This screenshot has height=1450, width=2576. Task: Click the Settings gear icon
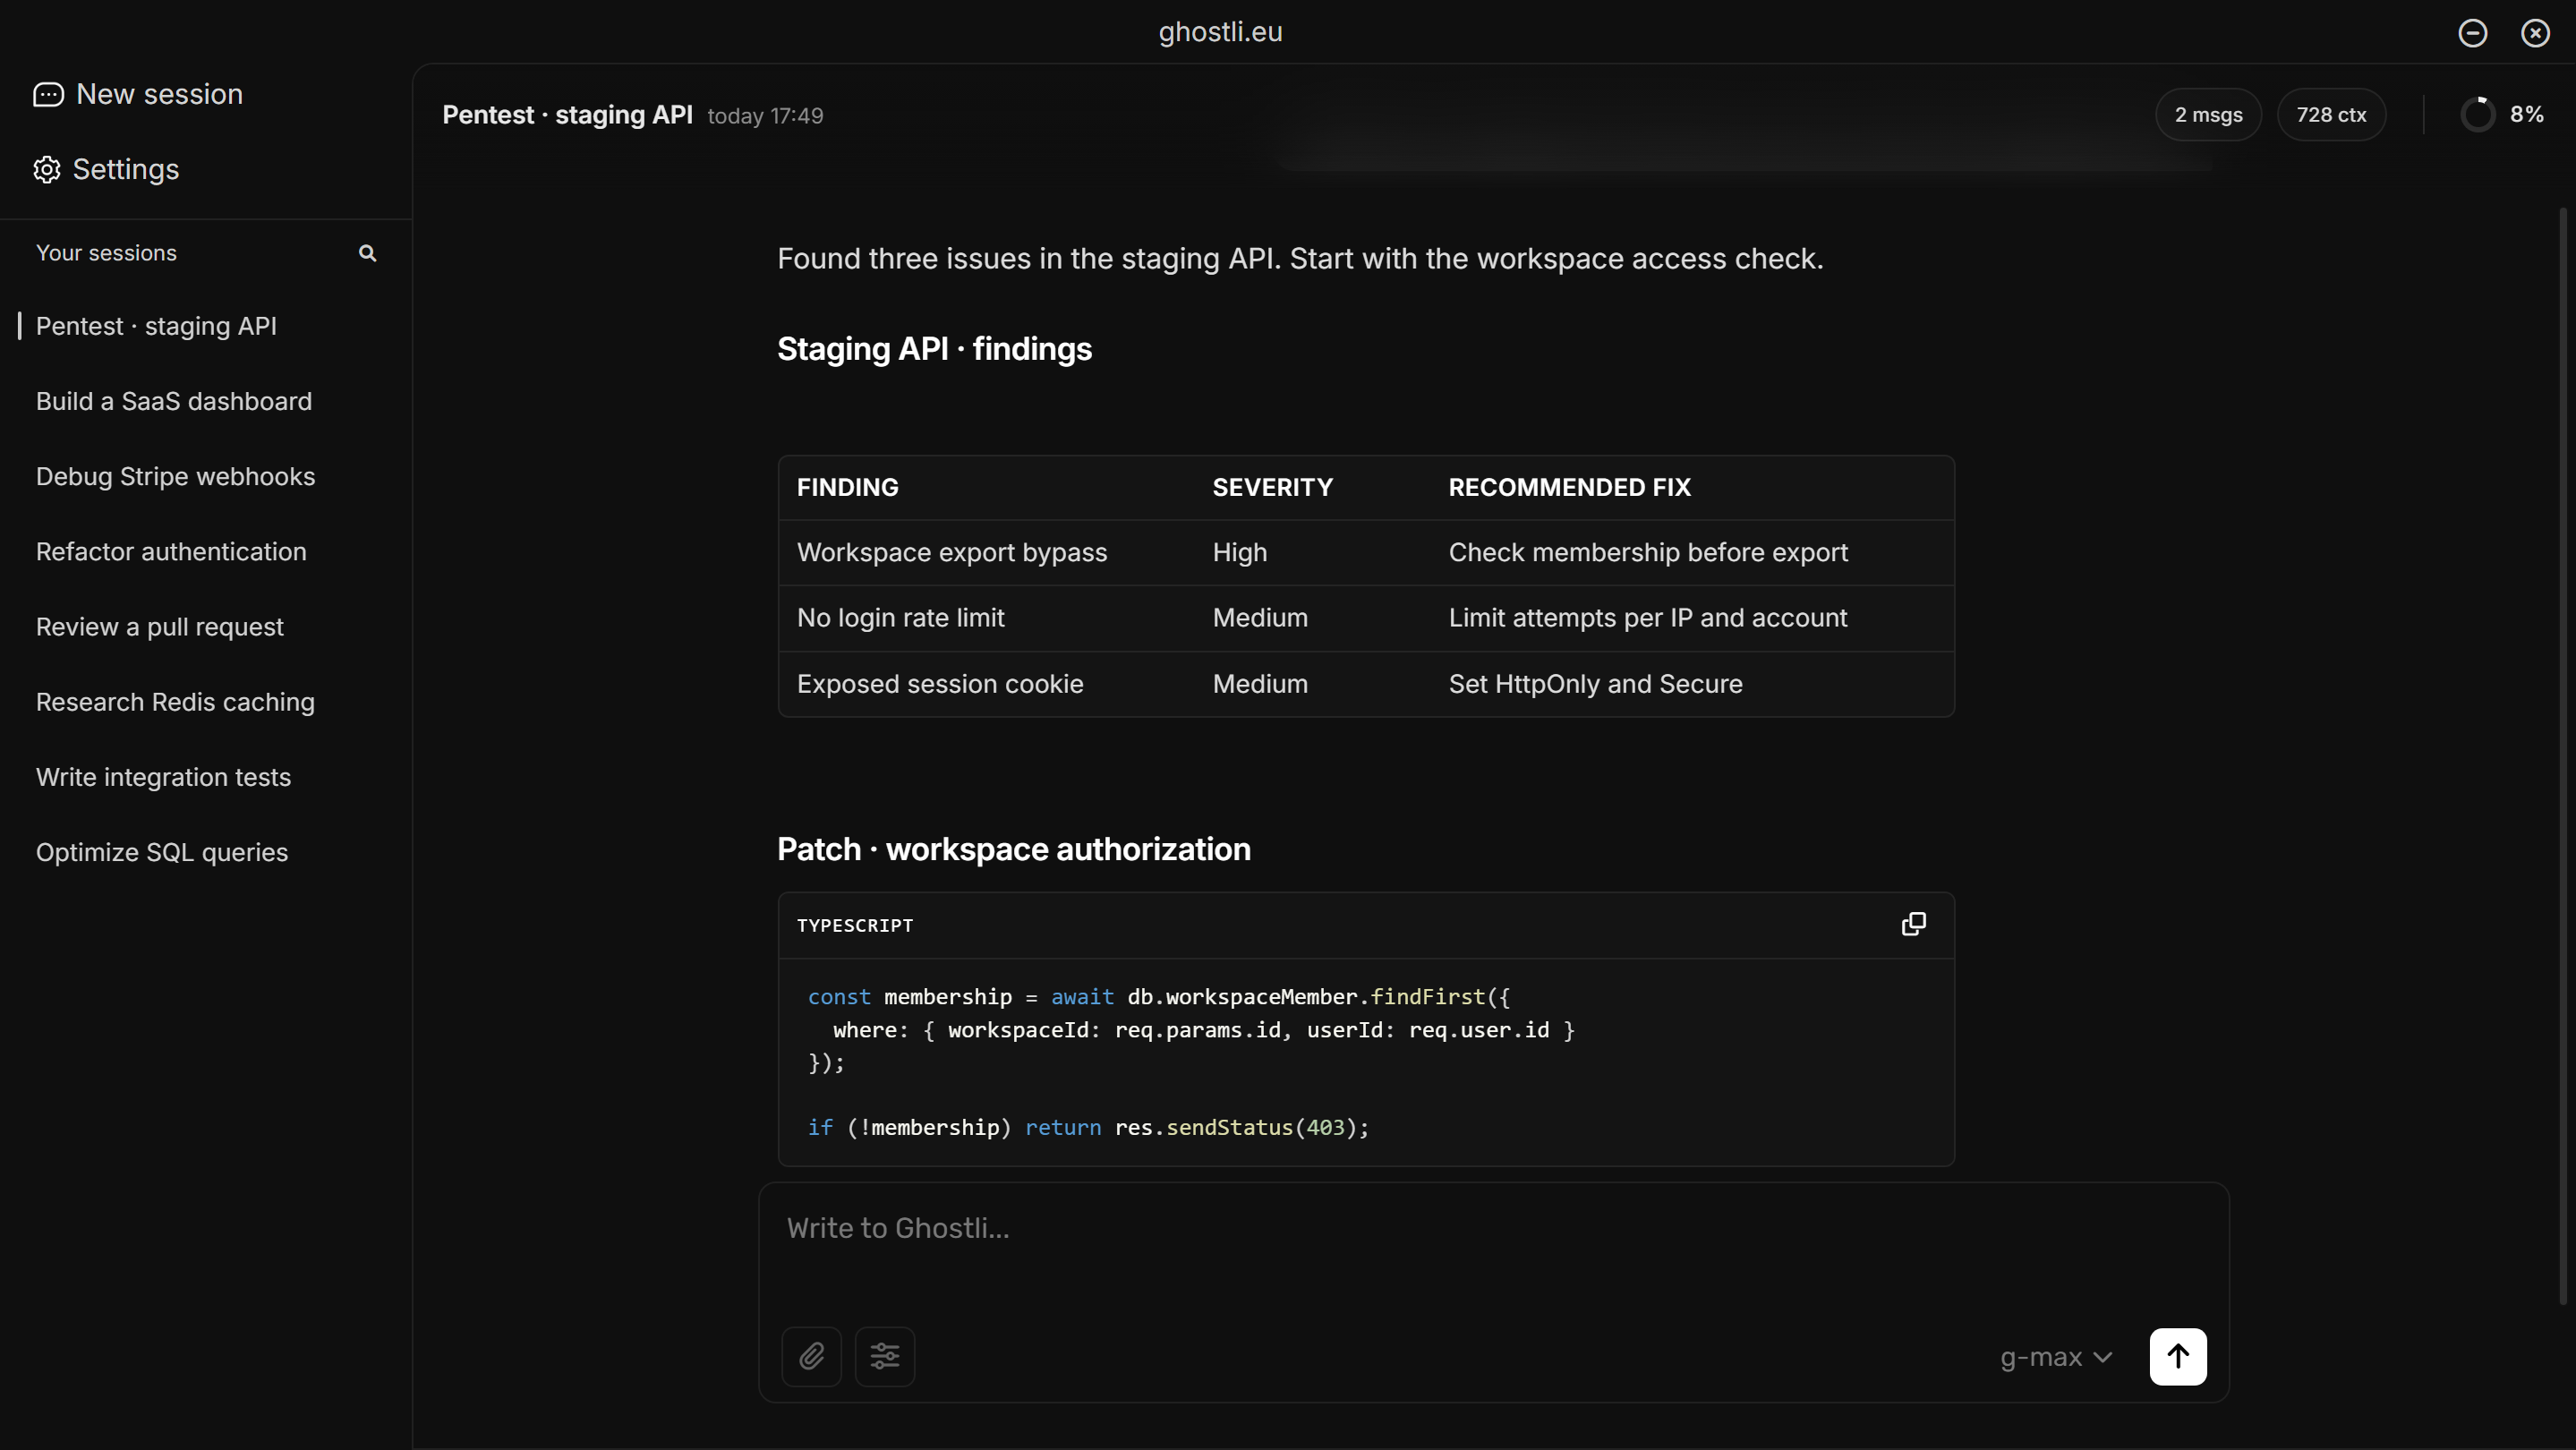47,169
